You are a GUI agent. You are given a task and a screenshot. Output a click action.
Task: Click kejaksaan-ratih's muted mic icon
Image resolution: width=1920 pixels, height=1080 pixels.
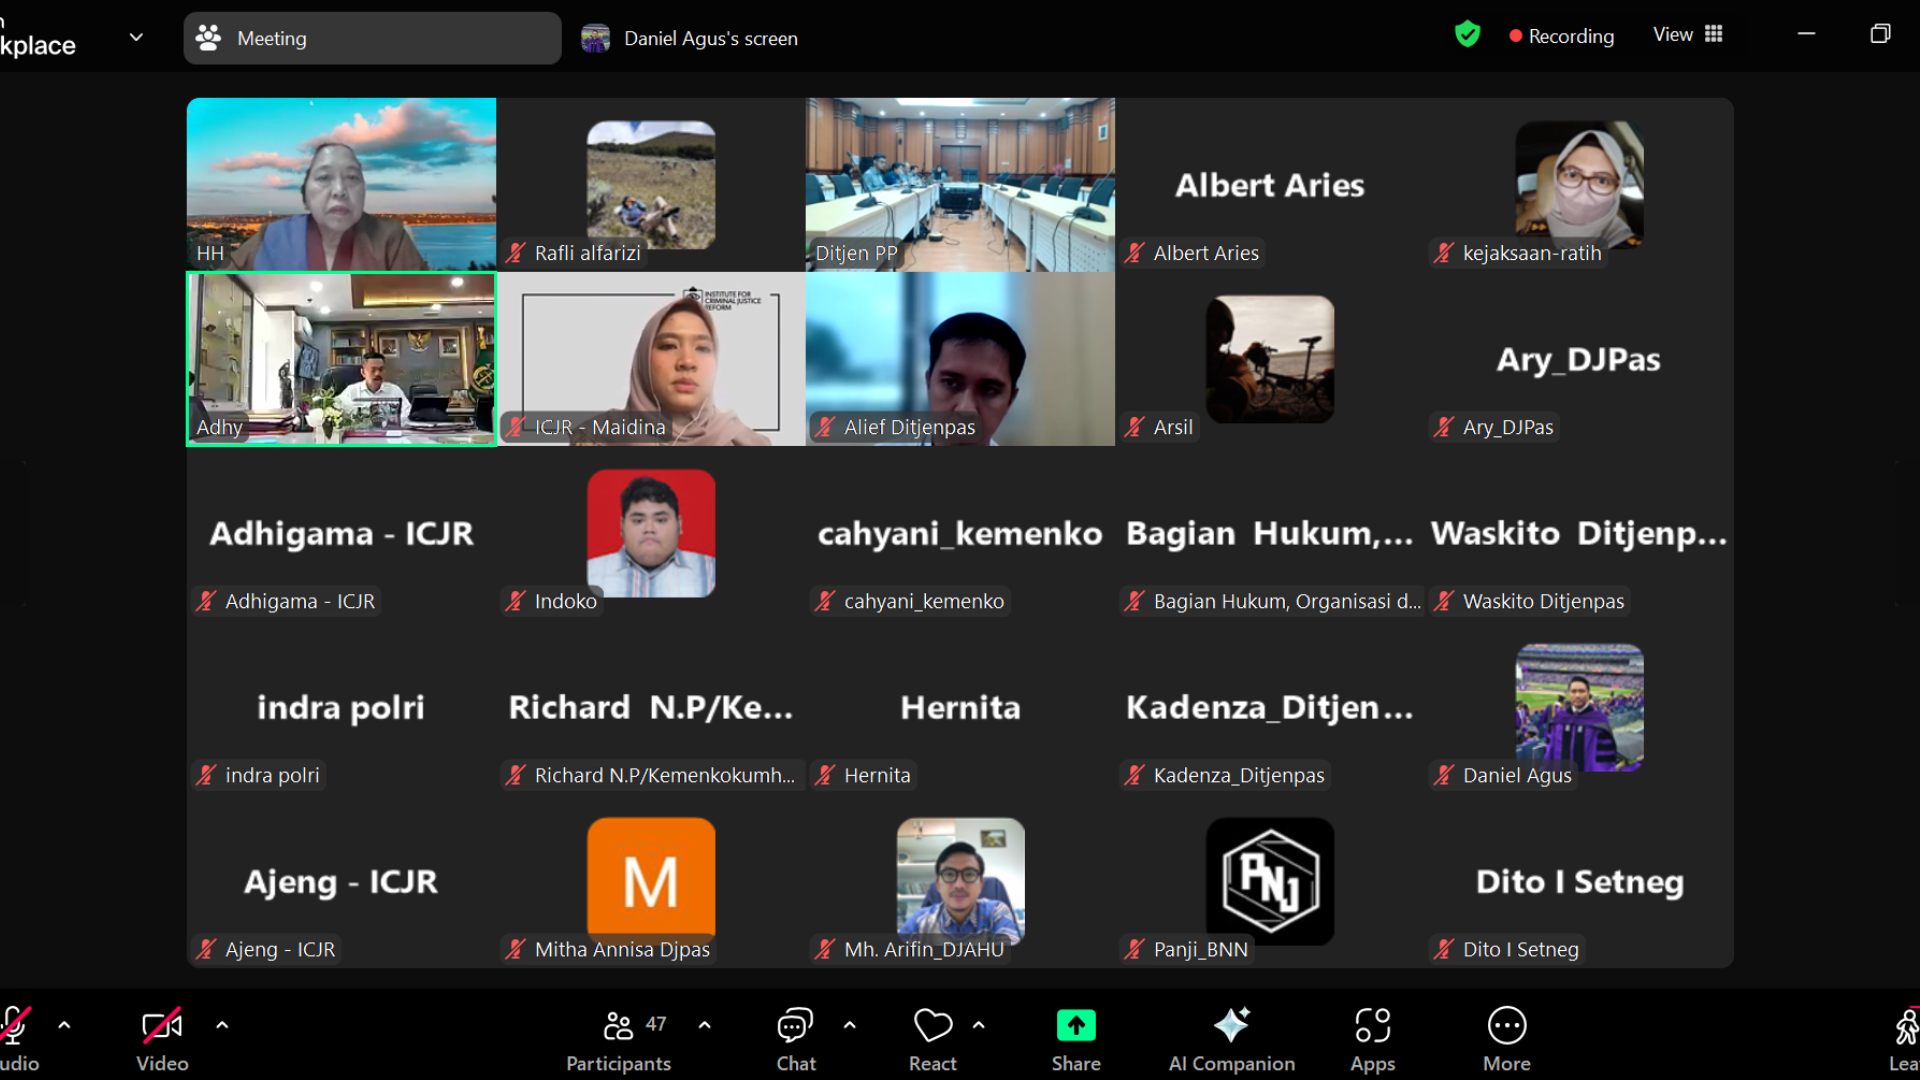1444,253
